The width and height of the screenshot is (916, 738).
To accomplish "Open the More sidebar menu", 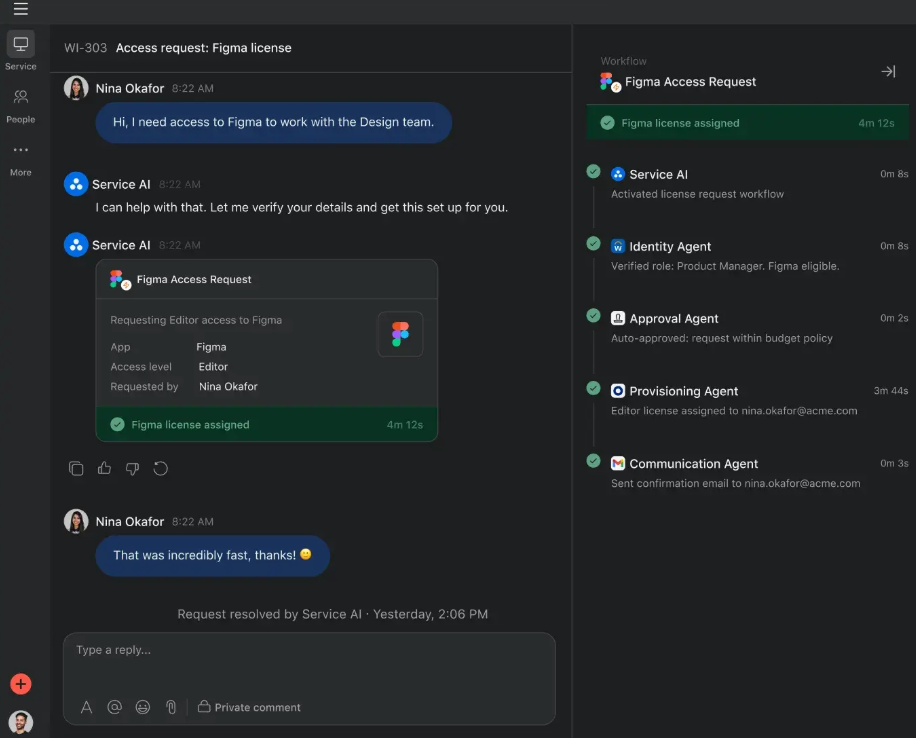I will click(x=20, y=160).
